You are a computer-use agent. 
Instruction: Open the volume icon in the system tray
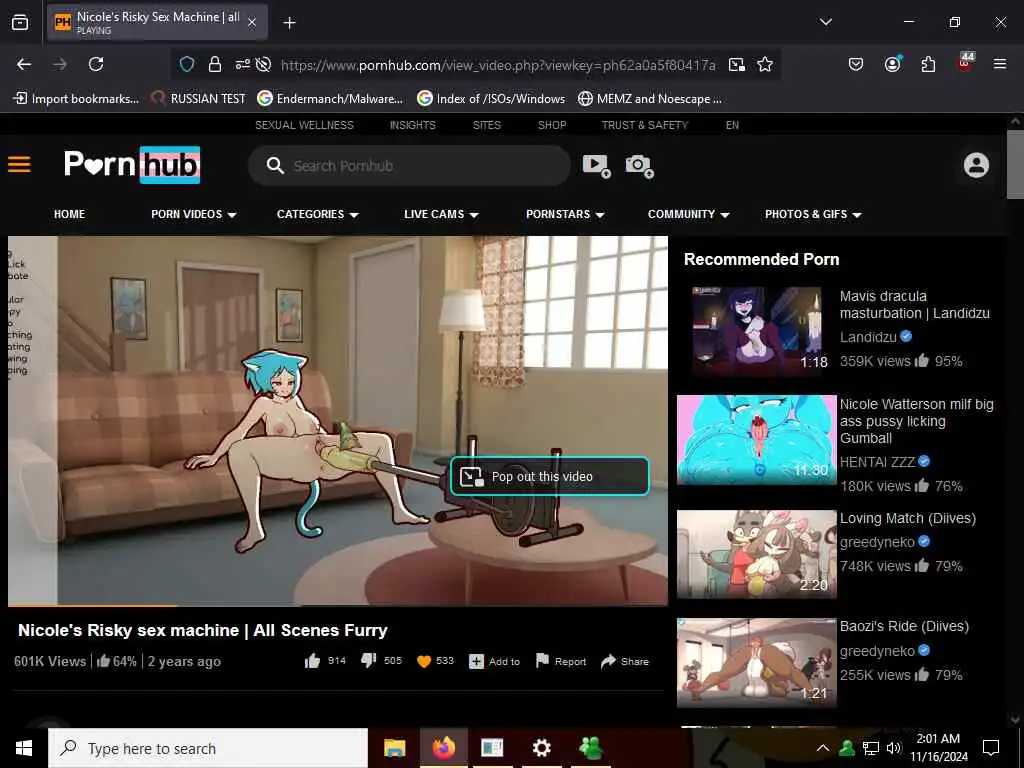[894, 748]
